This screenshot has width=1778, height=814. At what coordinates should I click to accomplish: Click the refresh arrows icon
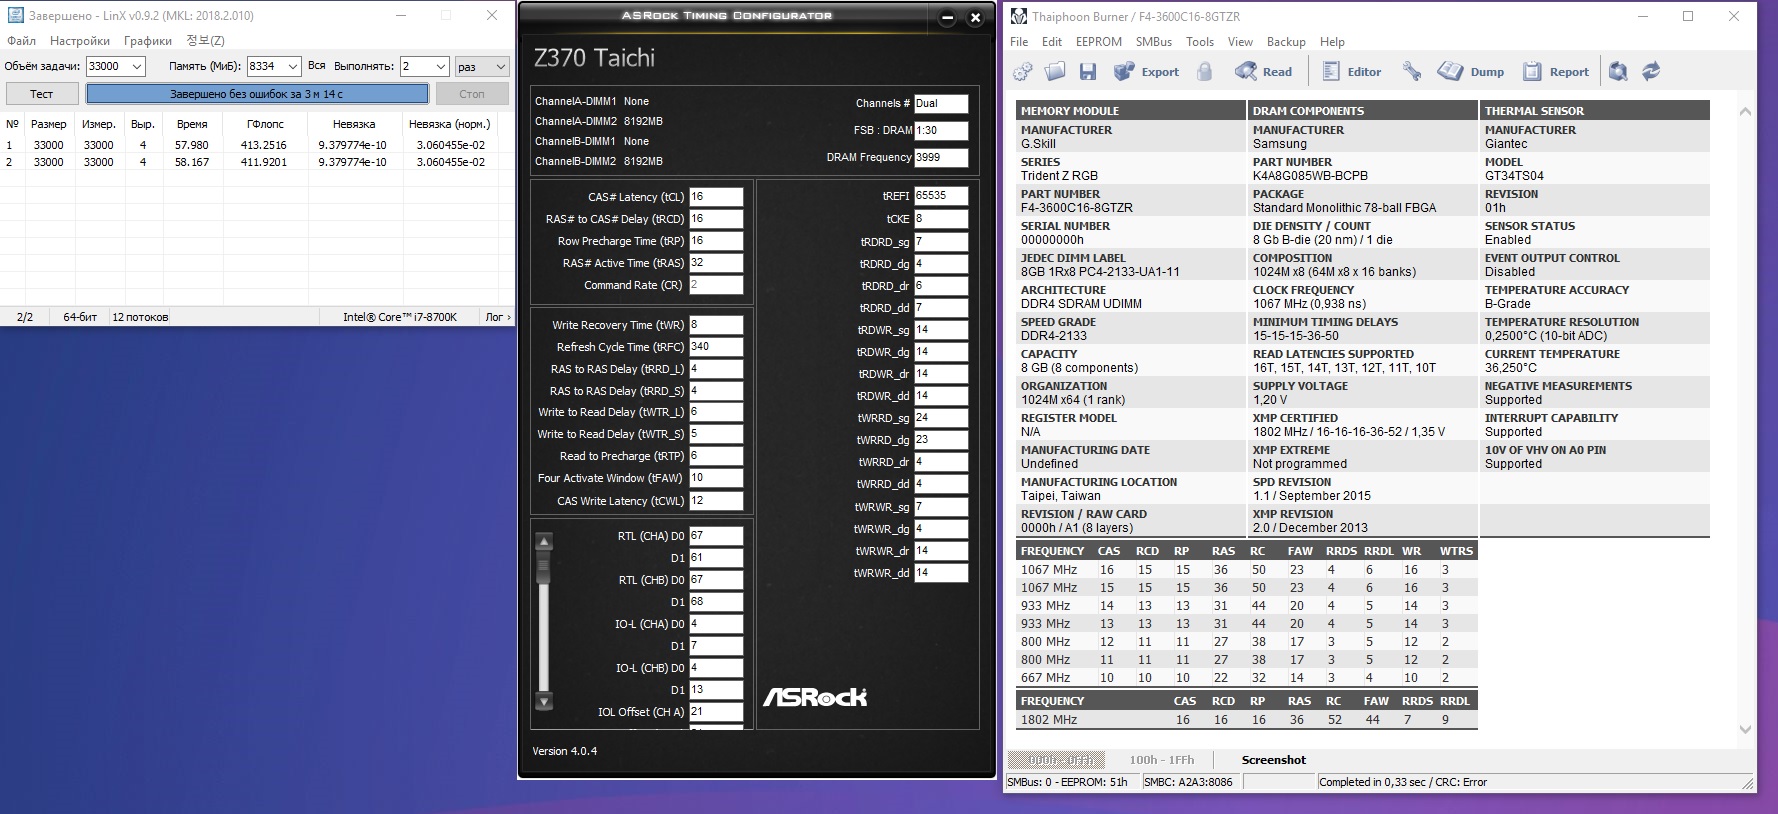(x=1651, y=71)
